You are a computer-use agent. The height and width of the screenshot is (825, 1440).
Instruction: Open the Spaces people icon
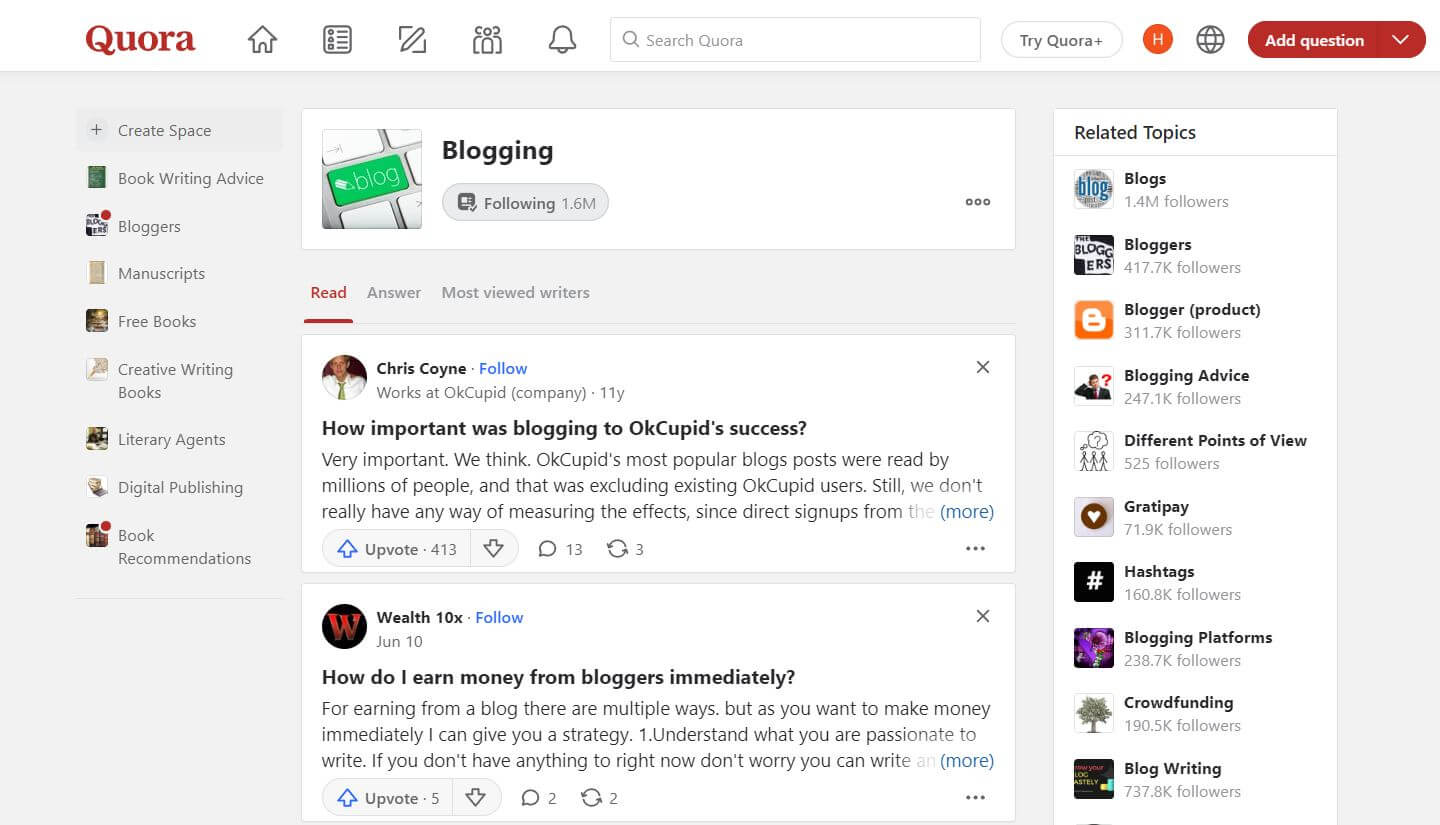click(487, 40)
